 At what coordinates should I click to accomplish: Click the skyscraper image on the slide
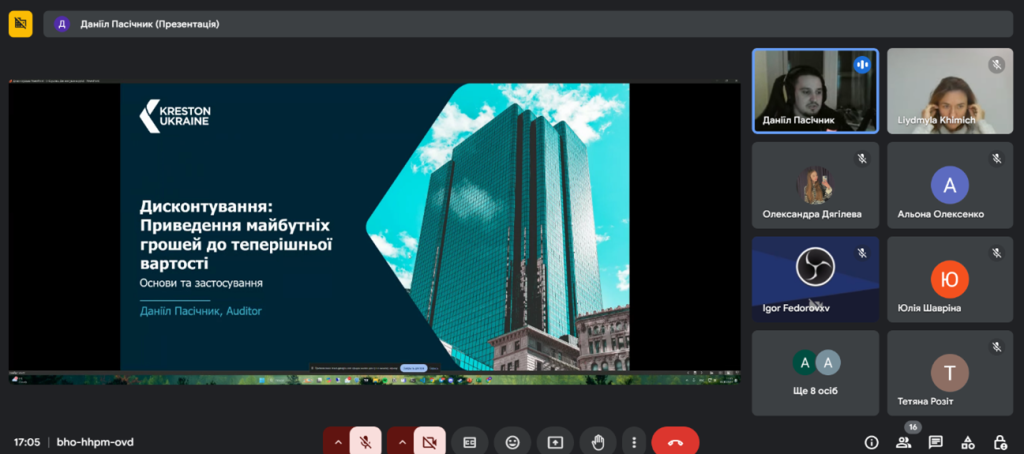pyautogui.click(x=498, y=227)
